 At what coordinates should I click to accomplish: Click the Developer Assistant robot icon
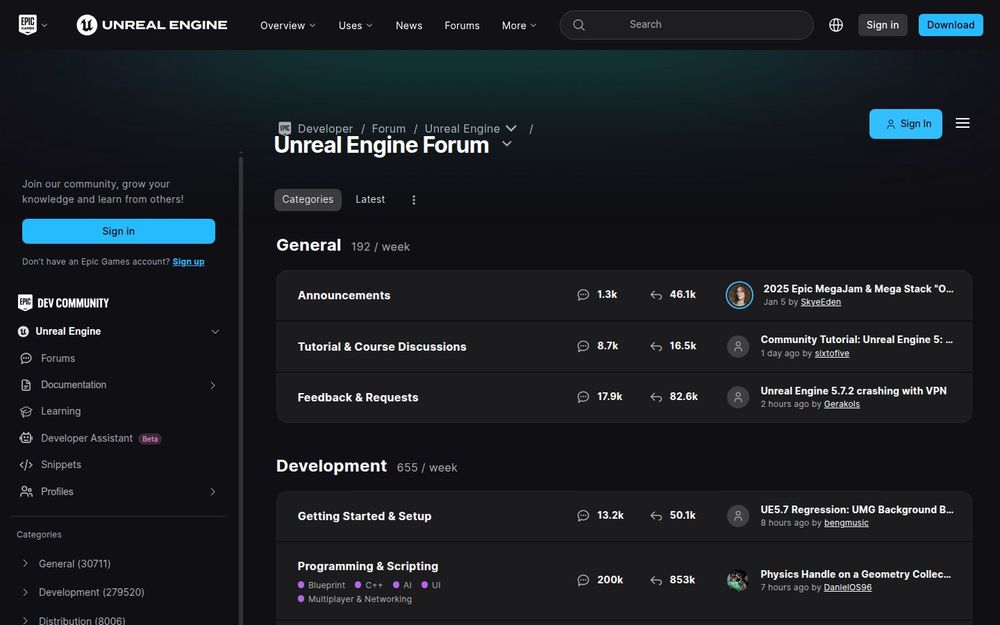(26, 438)
